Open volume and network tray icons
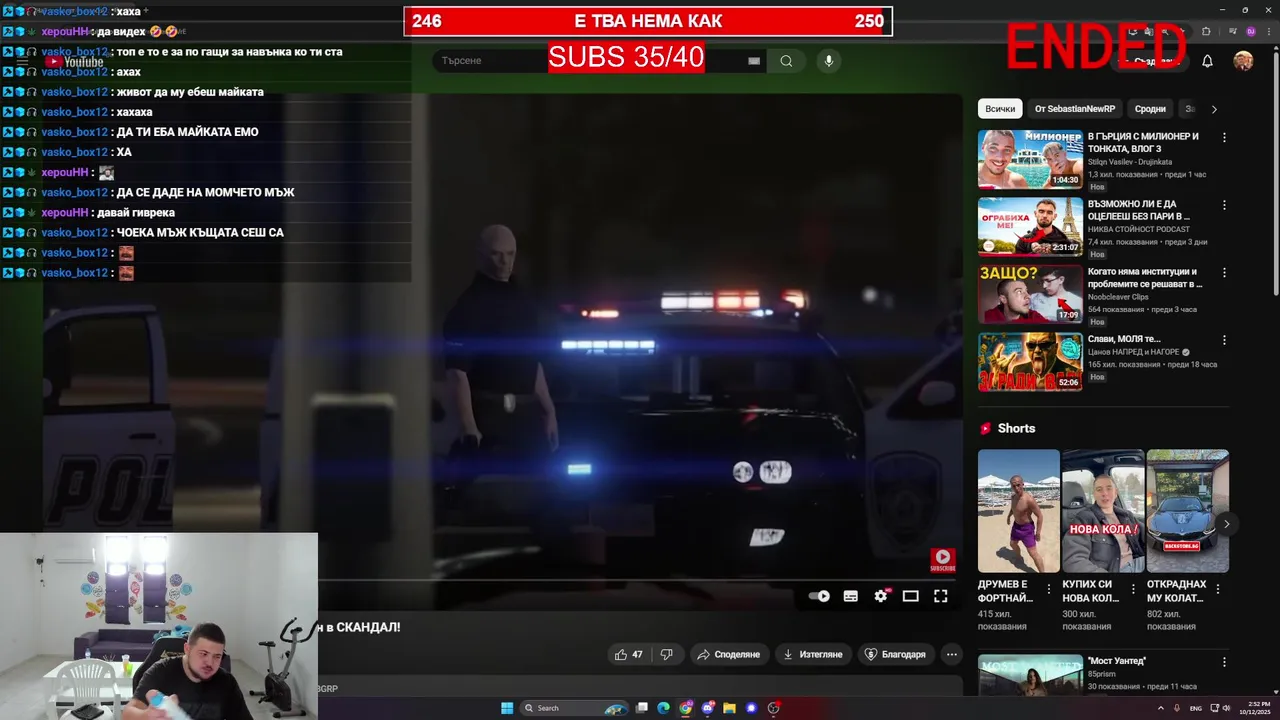 pos(1219,708)
